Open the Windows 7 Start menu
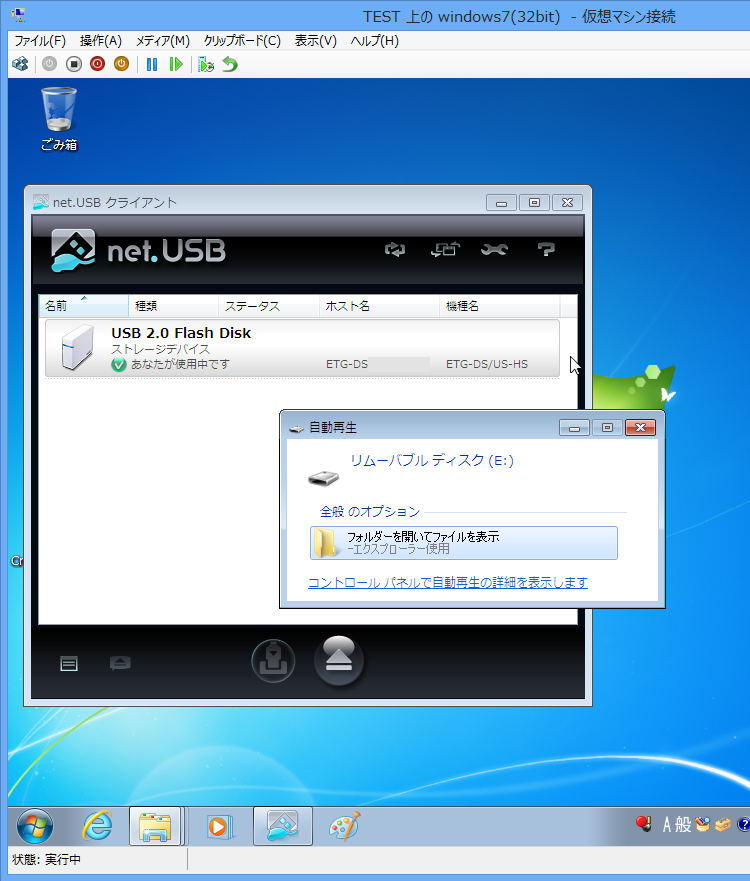 pyautogui.click(x=35, y=826)
